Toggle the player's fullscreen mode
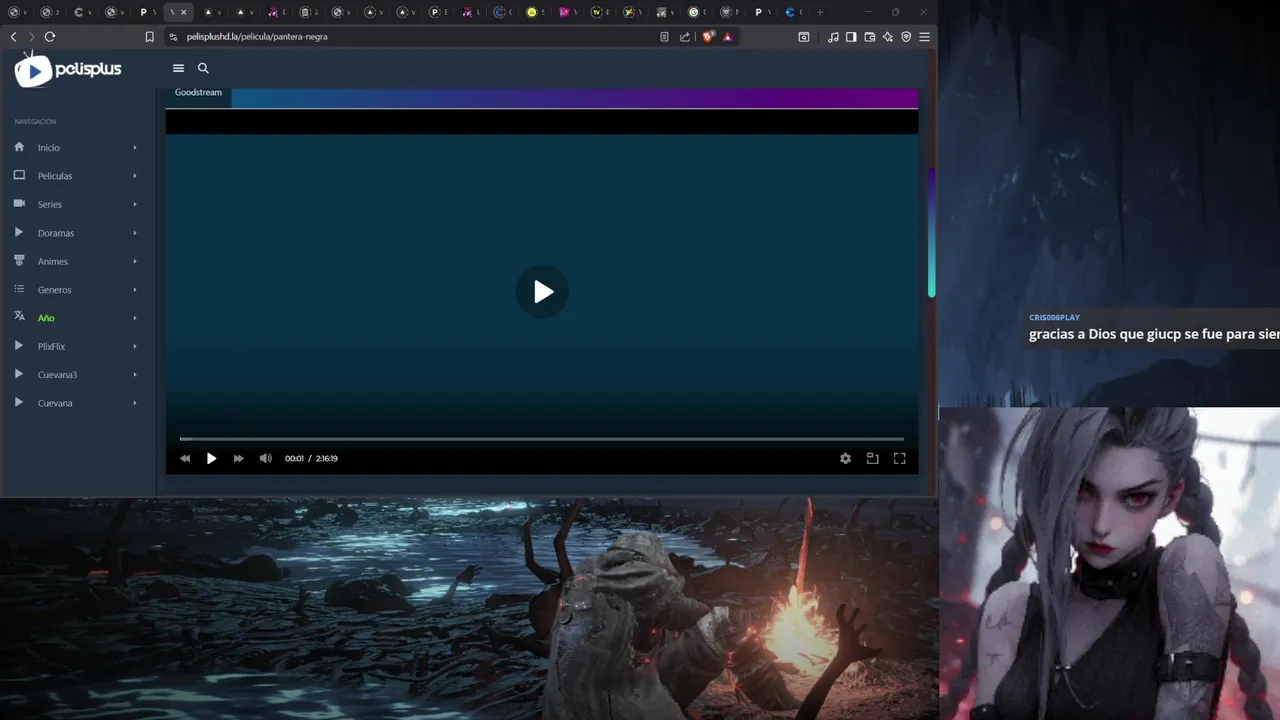This screenshot has height=720, width=1280. 899,458
